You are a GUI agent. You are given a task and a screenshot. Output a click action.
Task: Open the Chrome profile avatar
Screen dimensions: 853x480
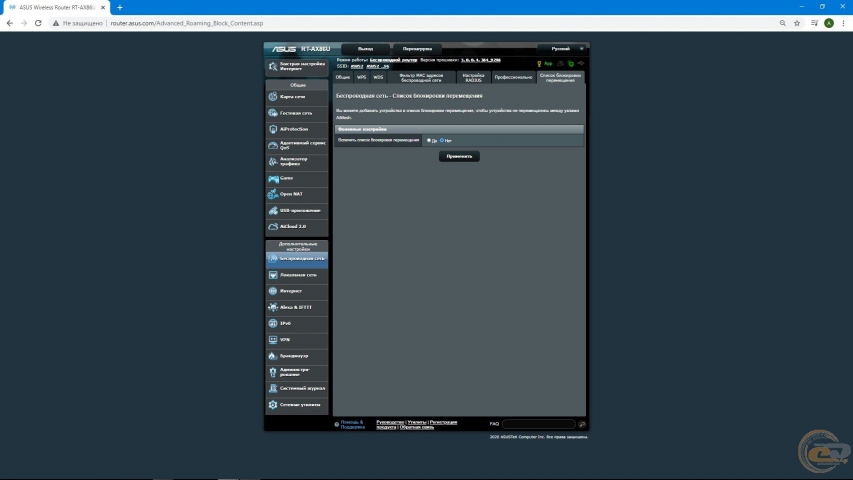(829, 23)
